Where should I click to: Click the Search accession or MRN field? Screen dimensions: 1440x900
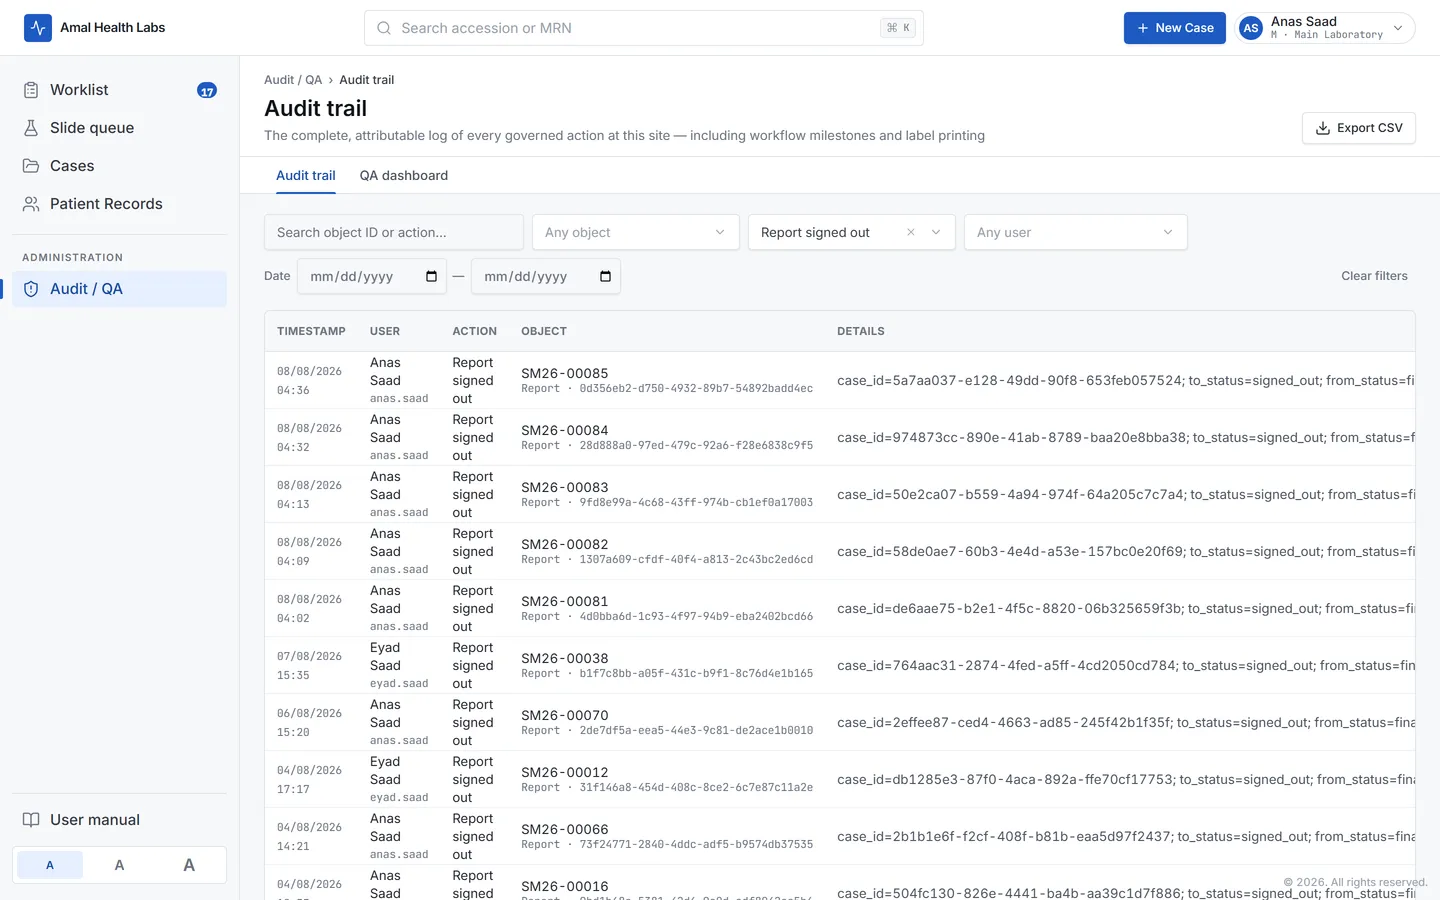click(644, 28)
